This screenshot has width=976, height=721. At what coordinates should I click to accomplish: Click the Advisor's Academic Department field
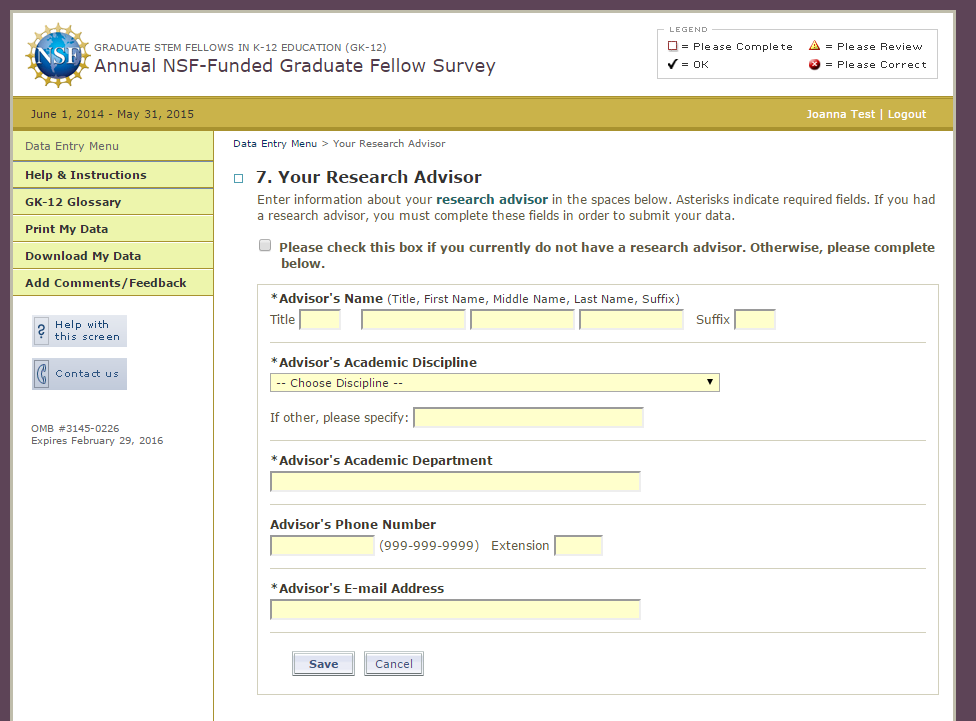pos(455,482)
